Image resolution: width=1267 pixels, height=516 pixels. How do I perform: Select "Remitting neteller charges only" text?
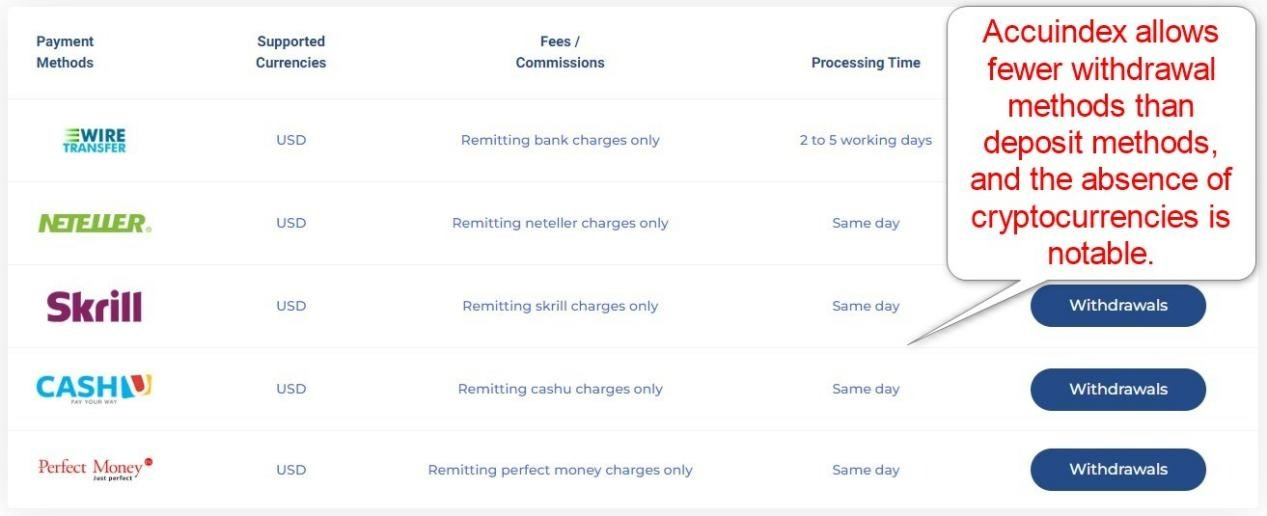pyautogui.click(x=560, y=223)
